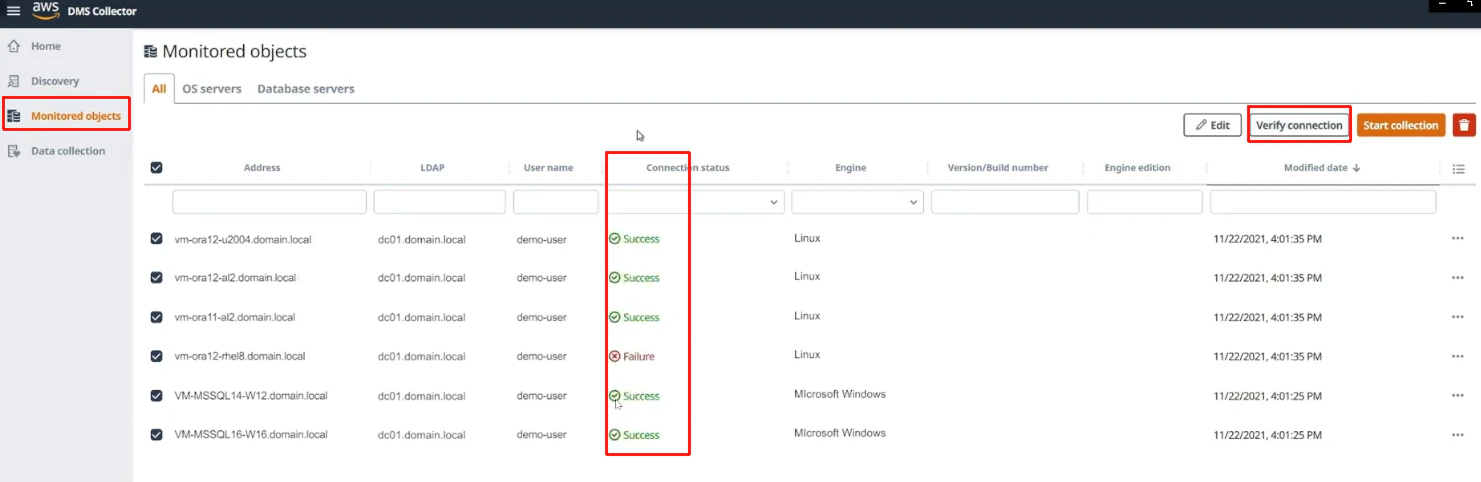Open the Connection status filter dropdown
The width and height of the screenshot is (1481, 482).
(695, 202)
